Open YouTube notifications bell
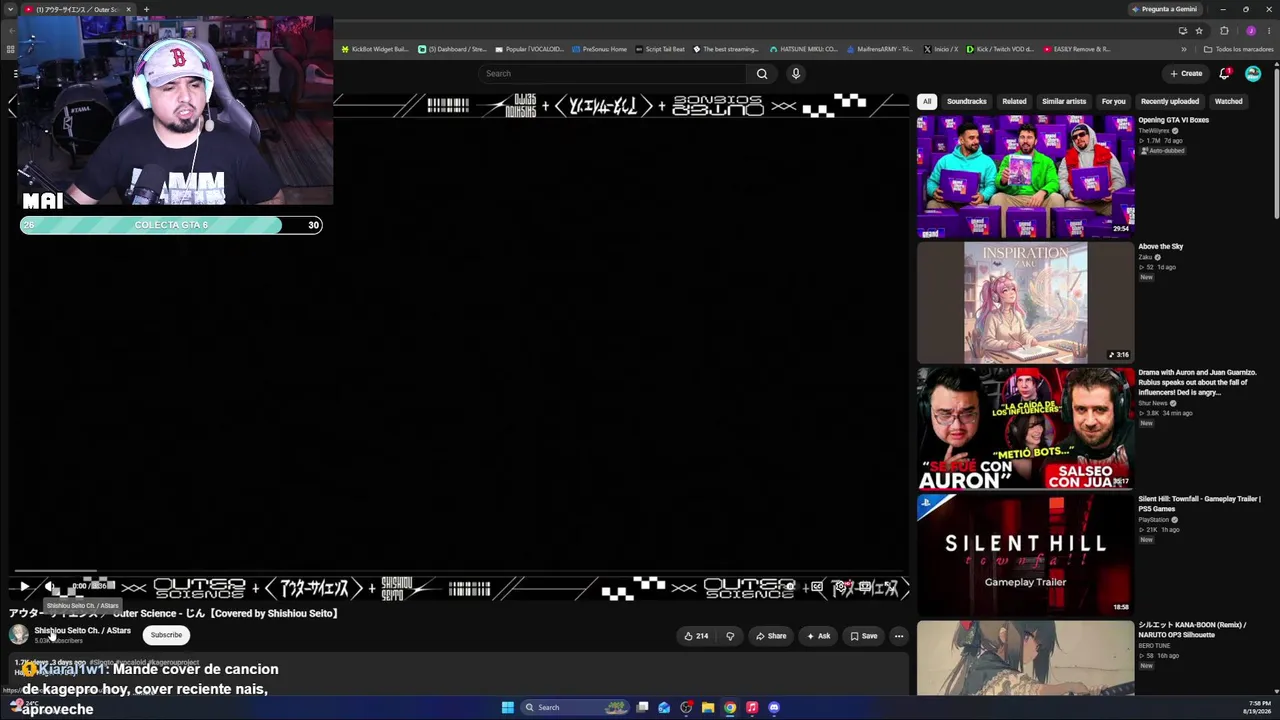The width and height of the screenshot is (1280, 720). [x=1225, y=73]
